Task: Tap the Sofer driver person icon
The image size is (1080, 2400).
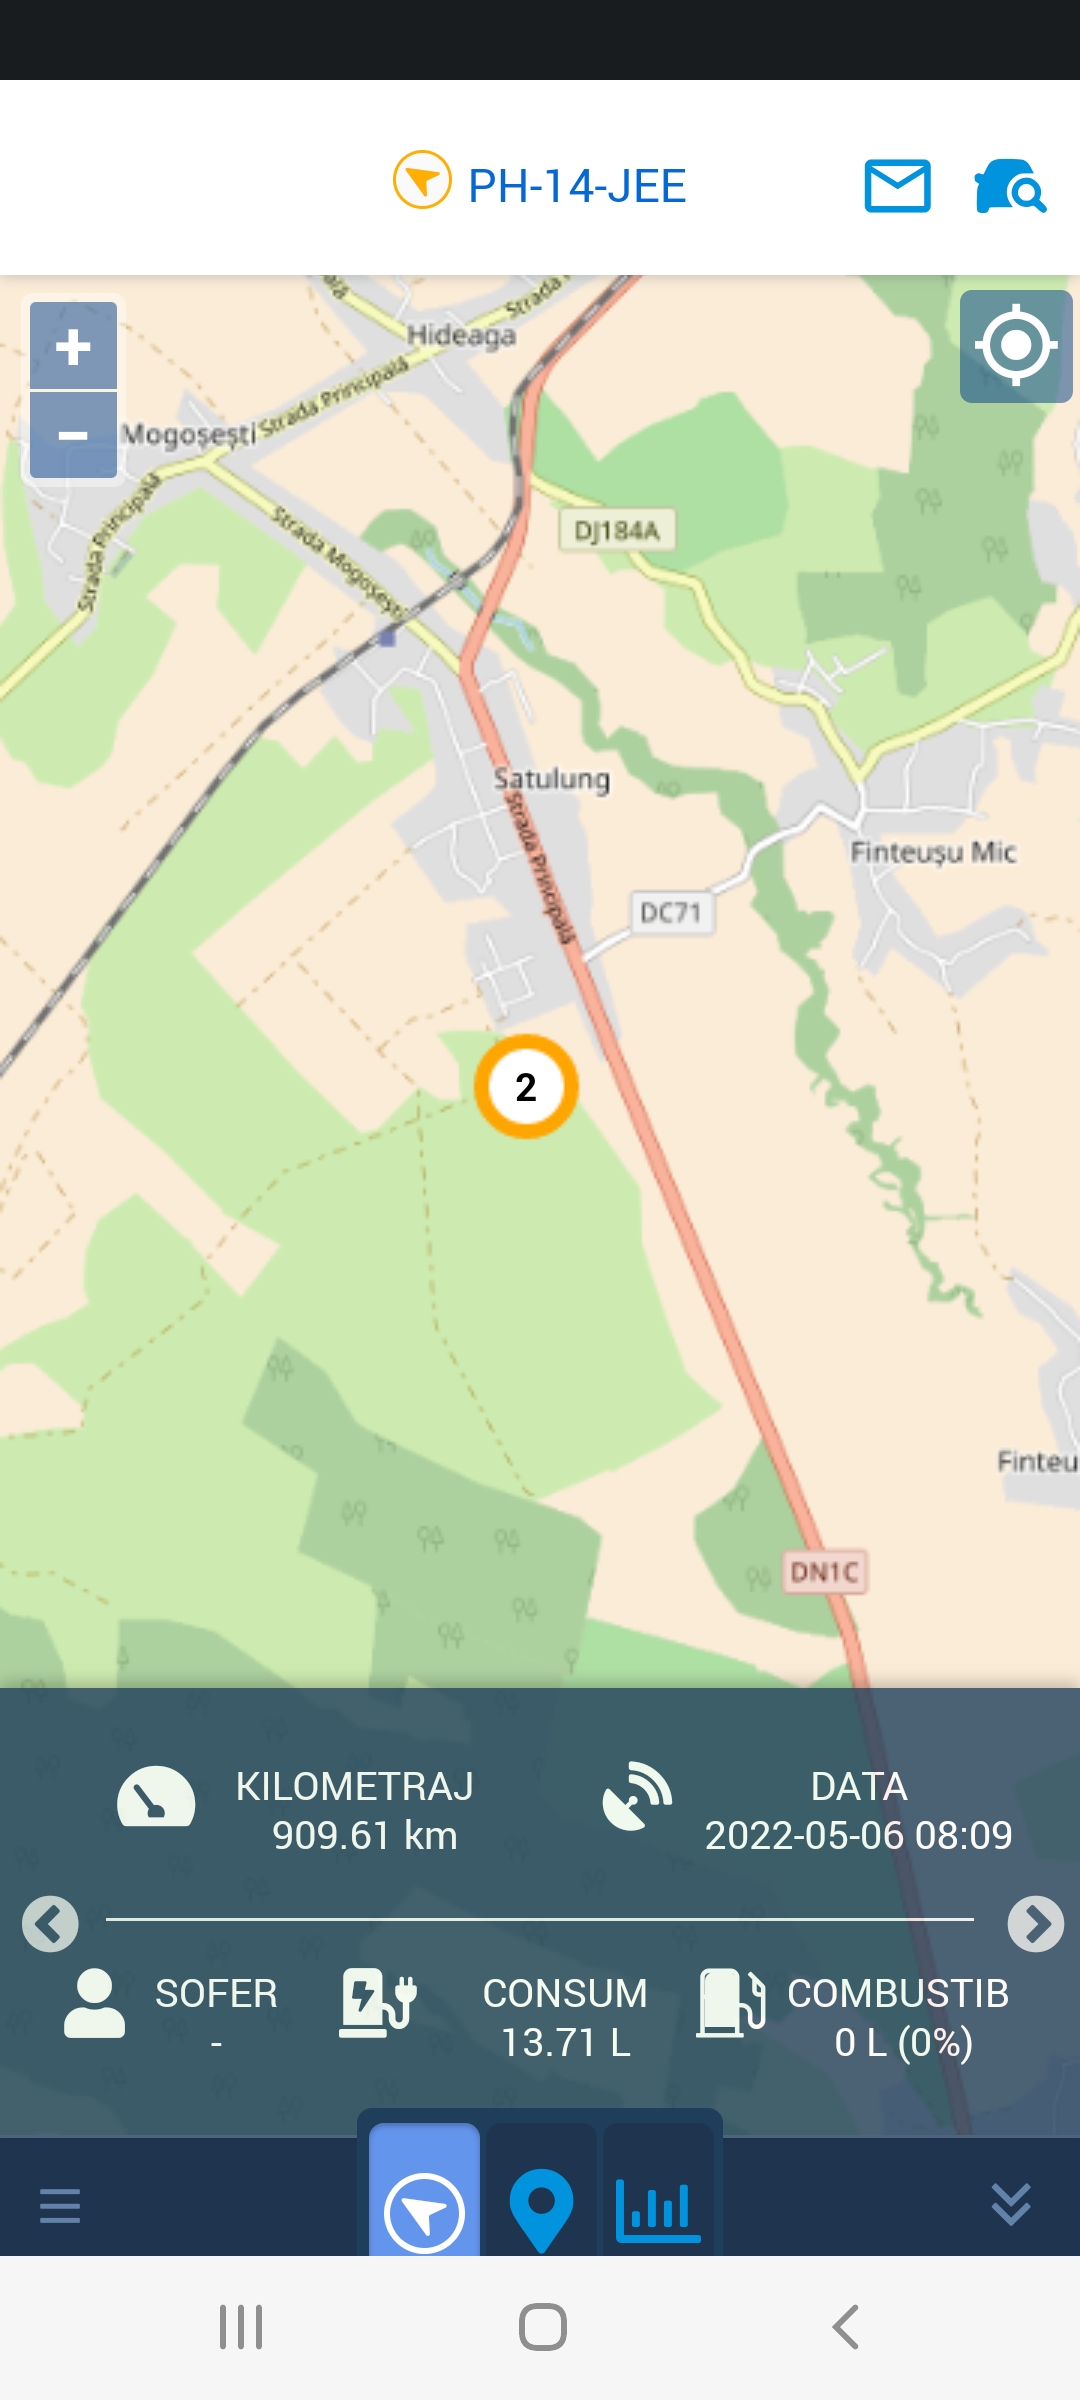Action: point(94,2003)
